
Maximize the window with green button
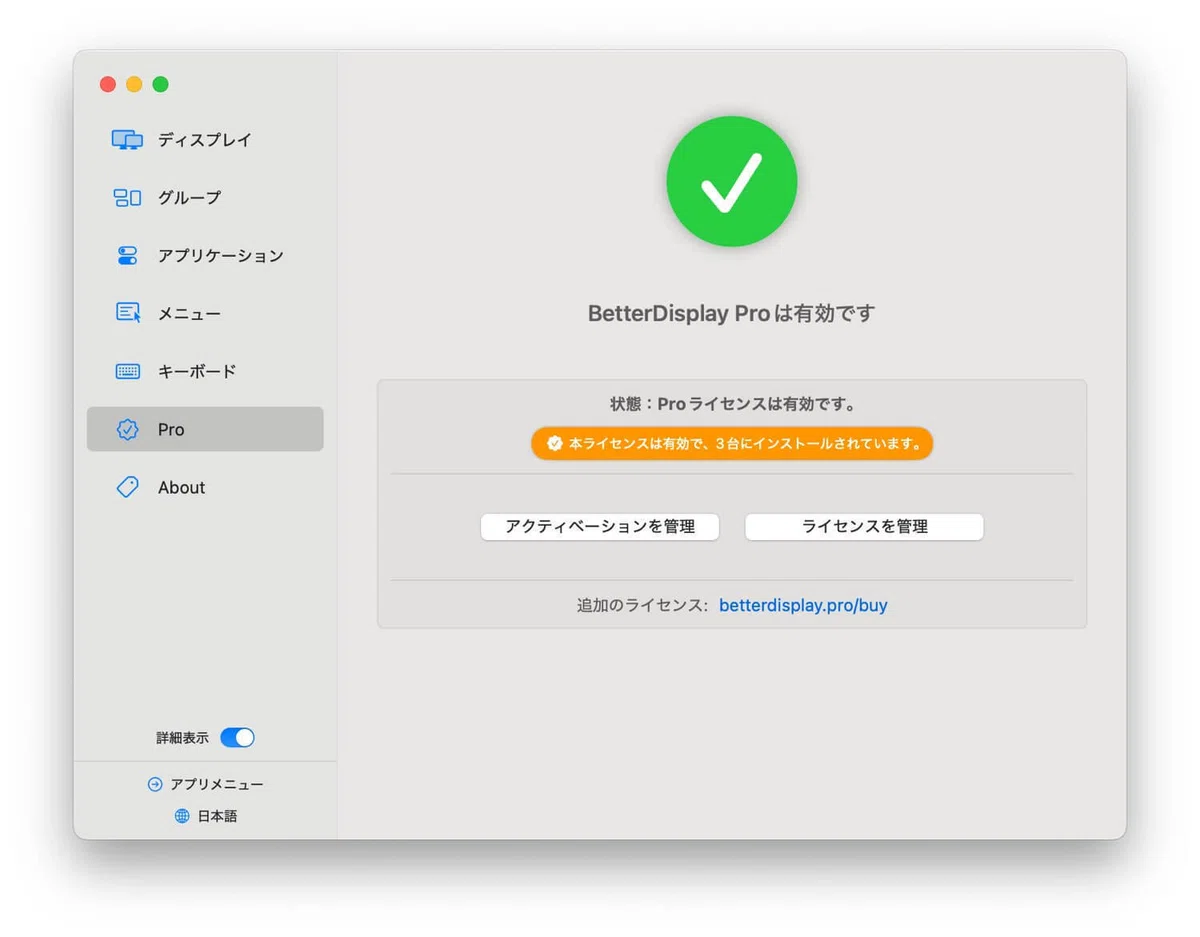coord(160,84)
